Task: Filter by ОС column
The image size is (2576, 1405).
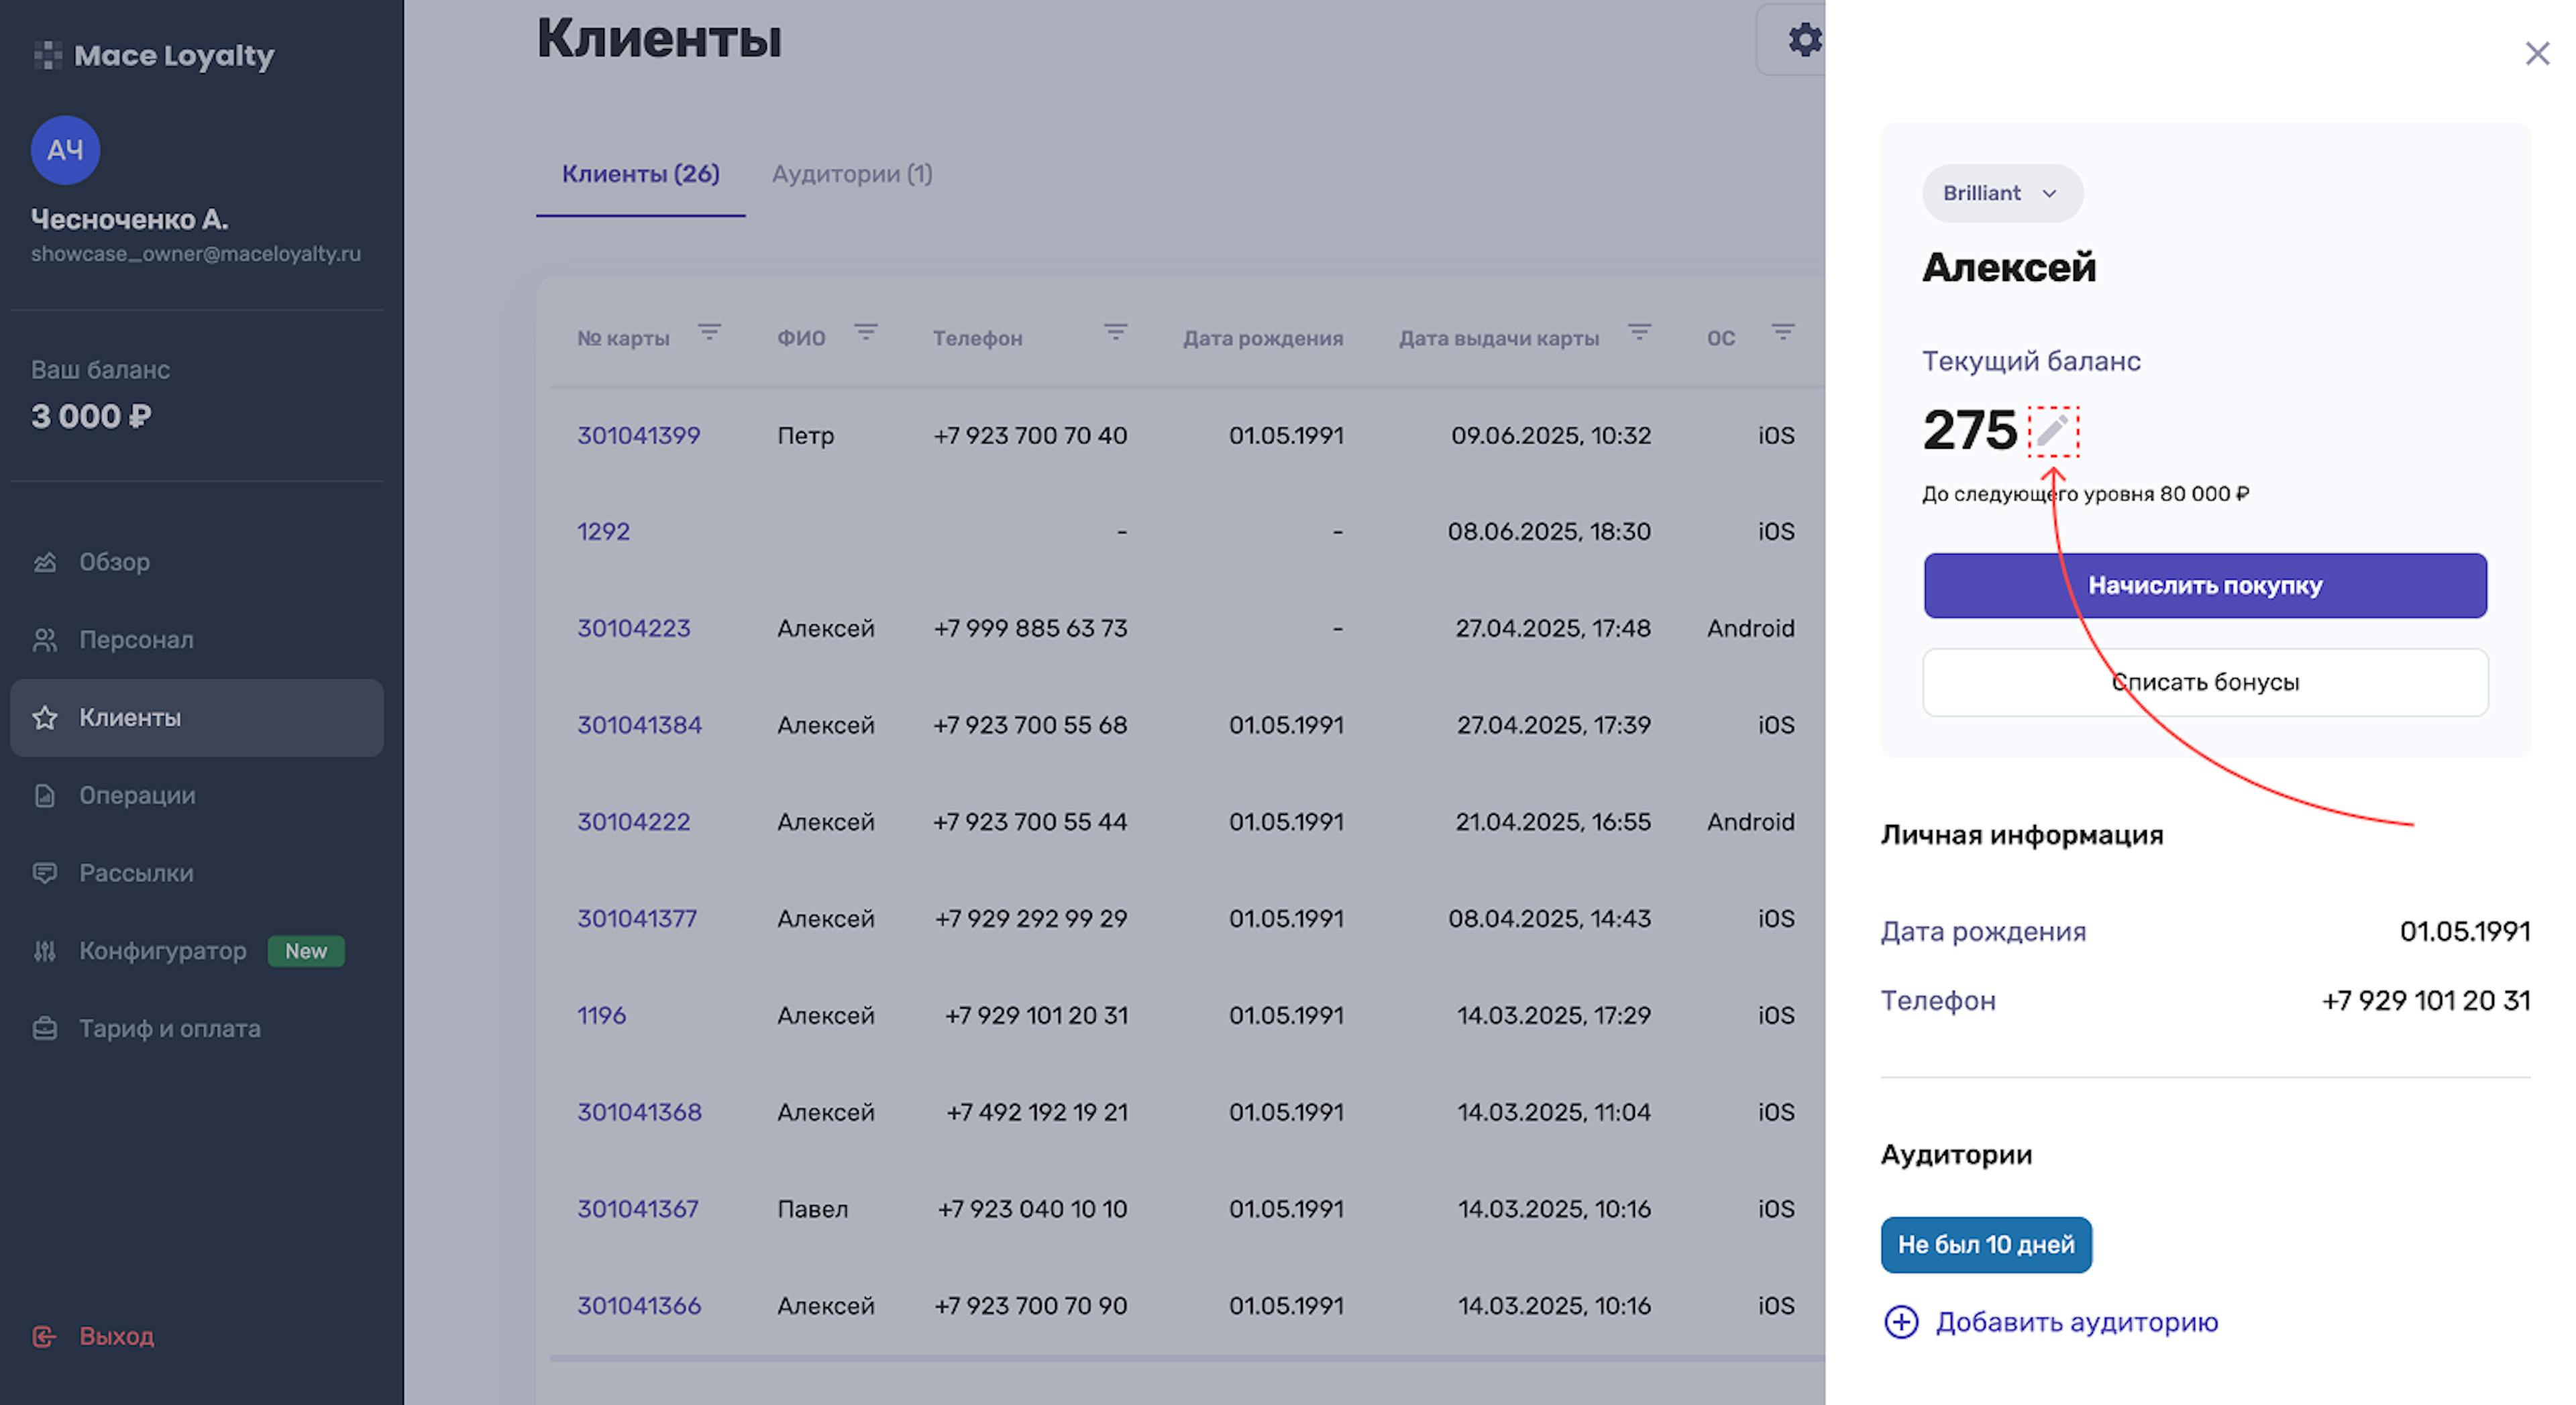Action: pos(1783,332)
